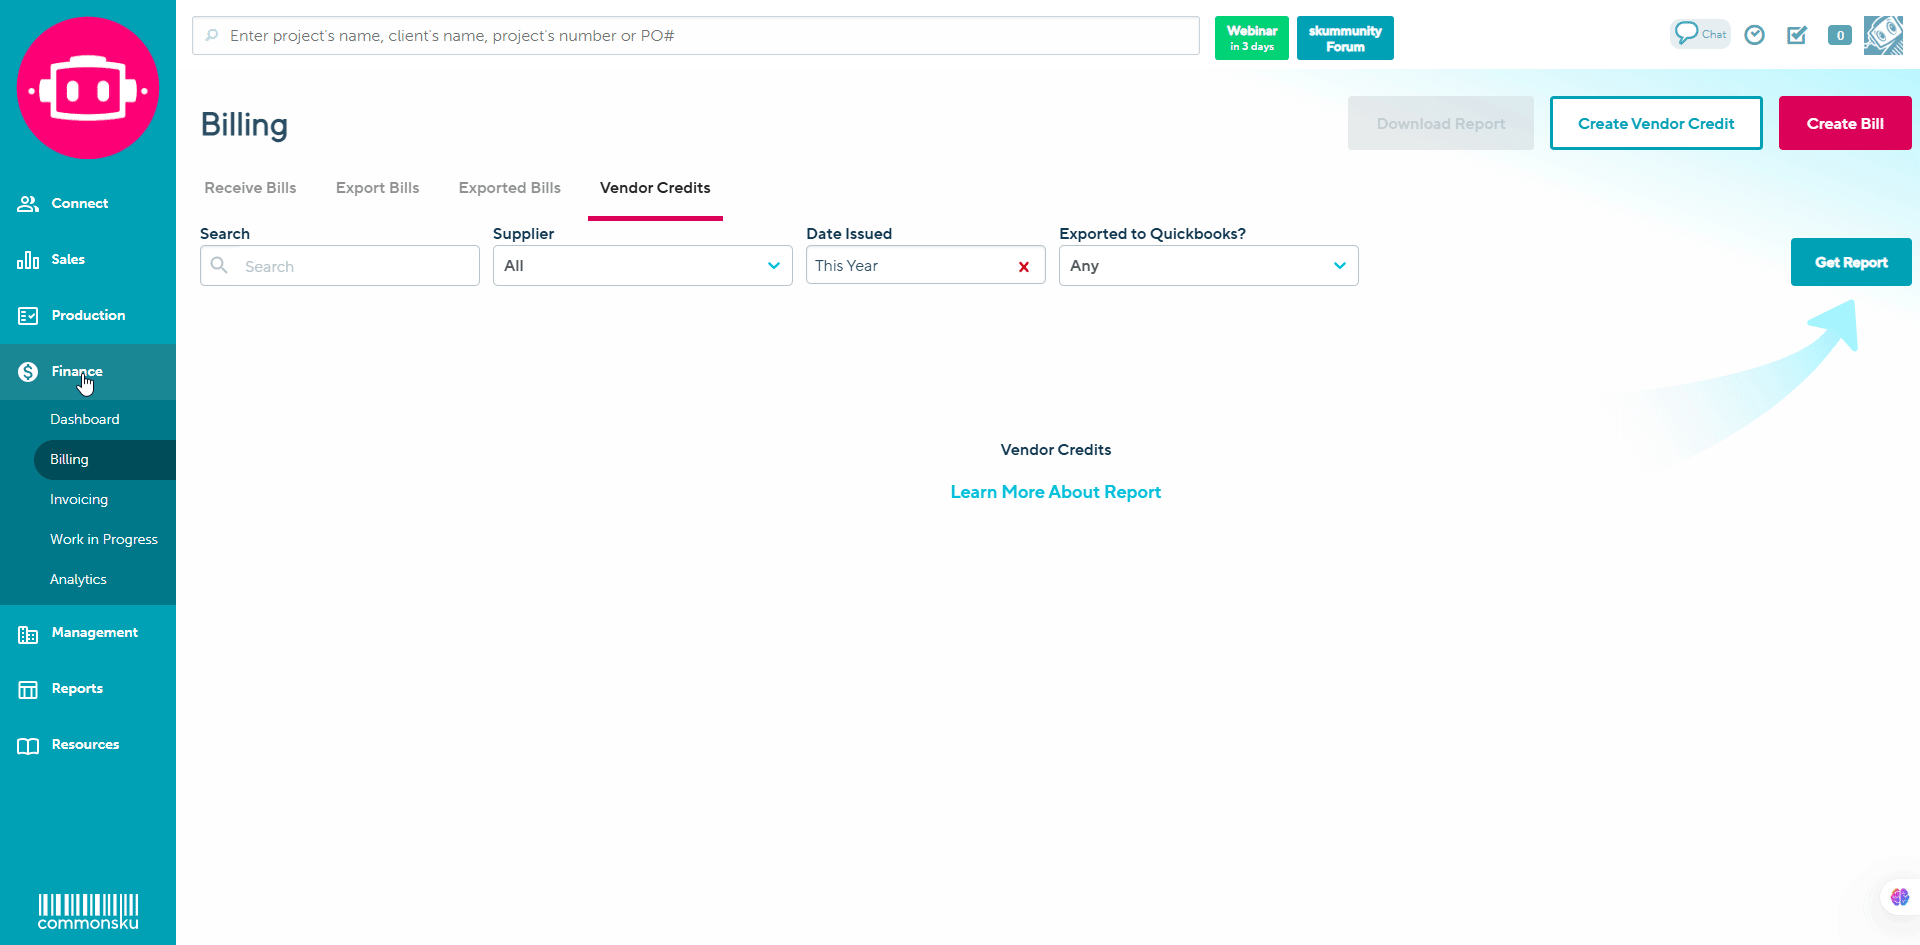
Task: Click the clock reminders icon in header
Action: coord(1754,35)
